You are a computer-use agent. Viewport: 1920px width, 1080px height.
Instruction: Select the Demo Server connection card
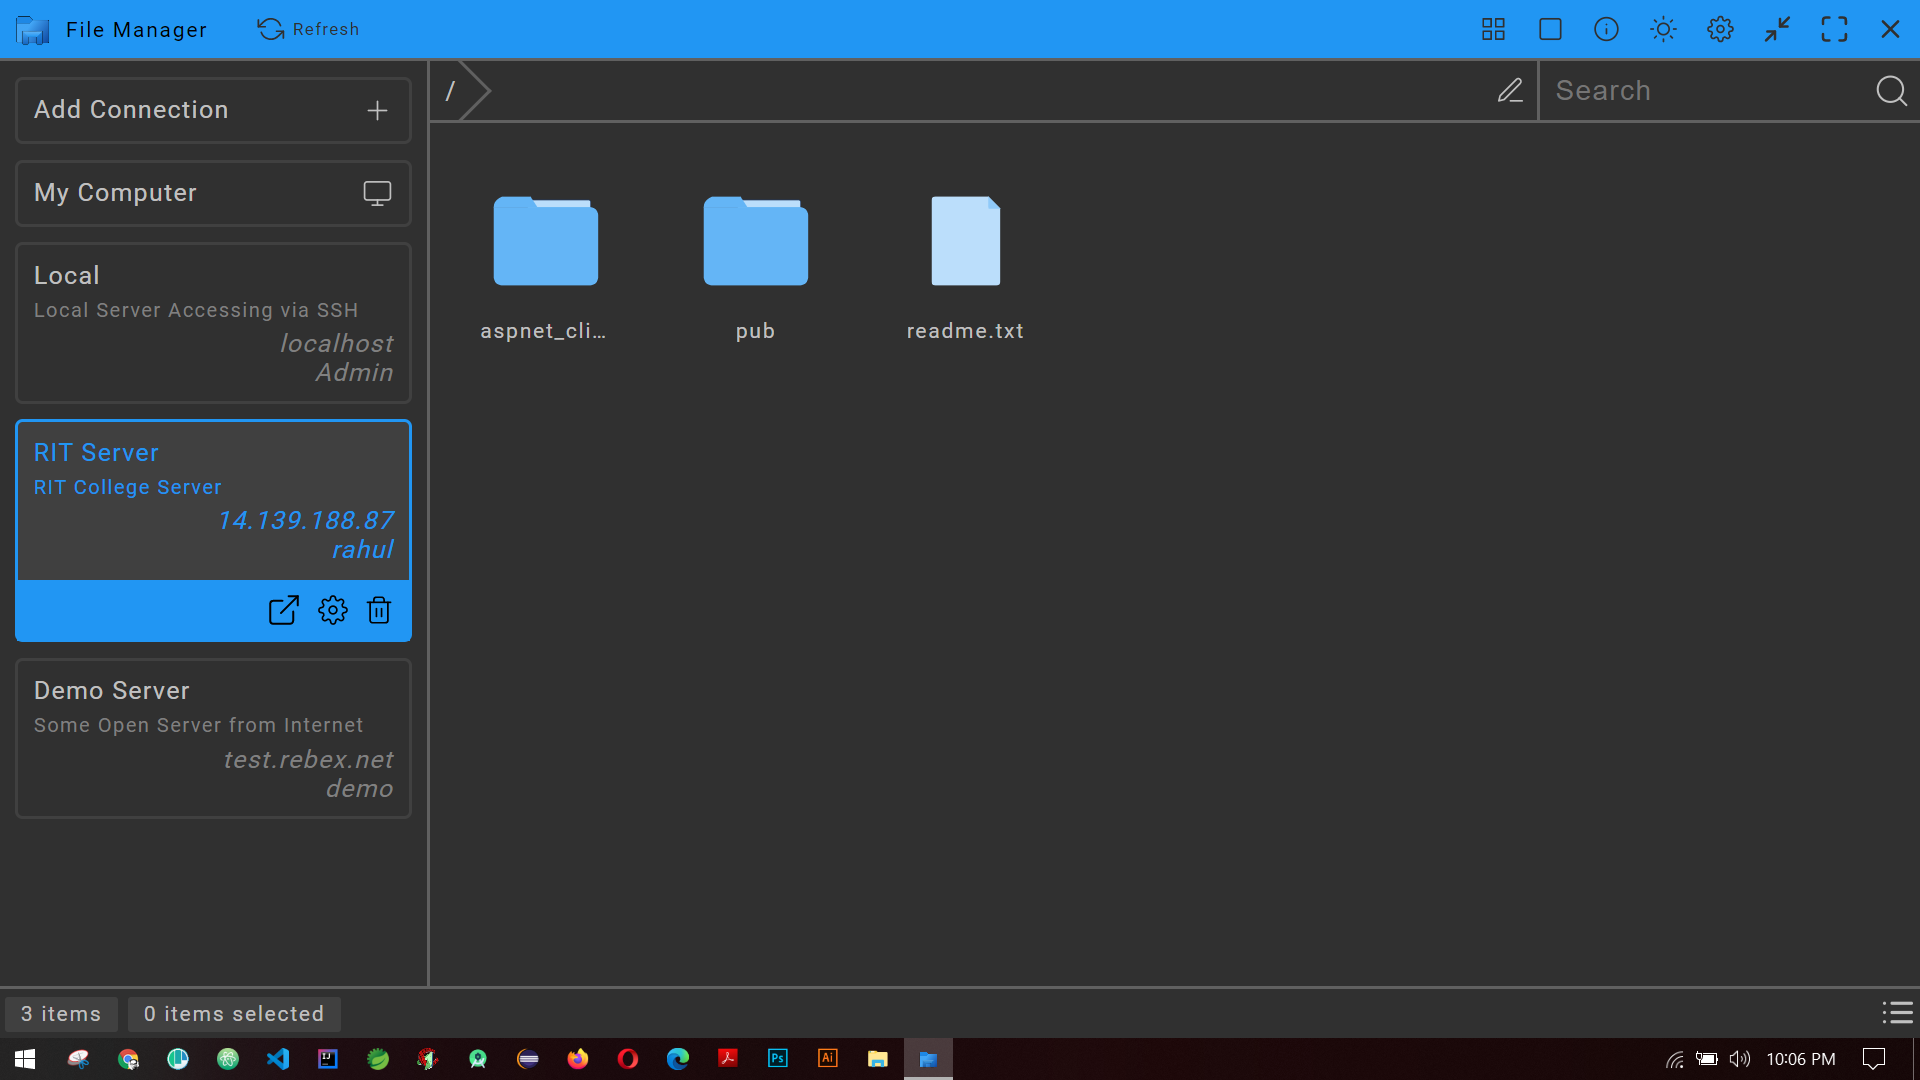(213, 738)
